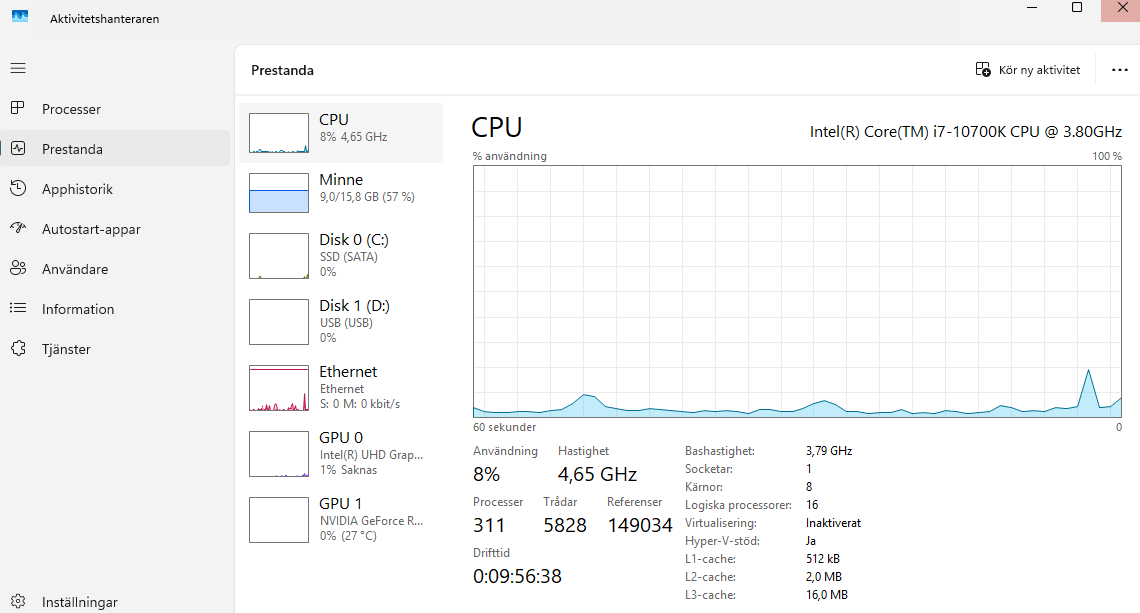Click the Referenser count 149034

[640, 526]
